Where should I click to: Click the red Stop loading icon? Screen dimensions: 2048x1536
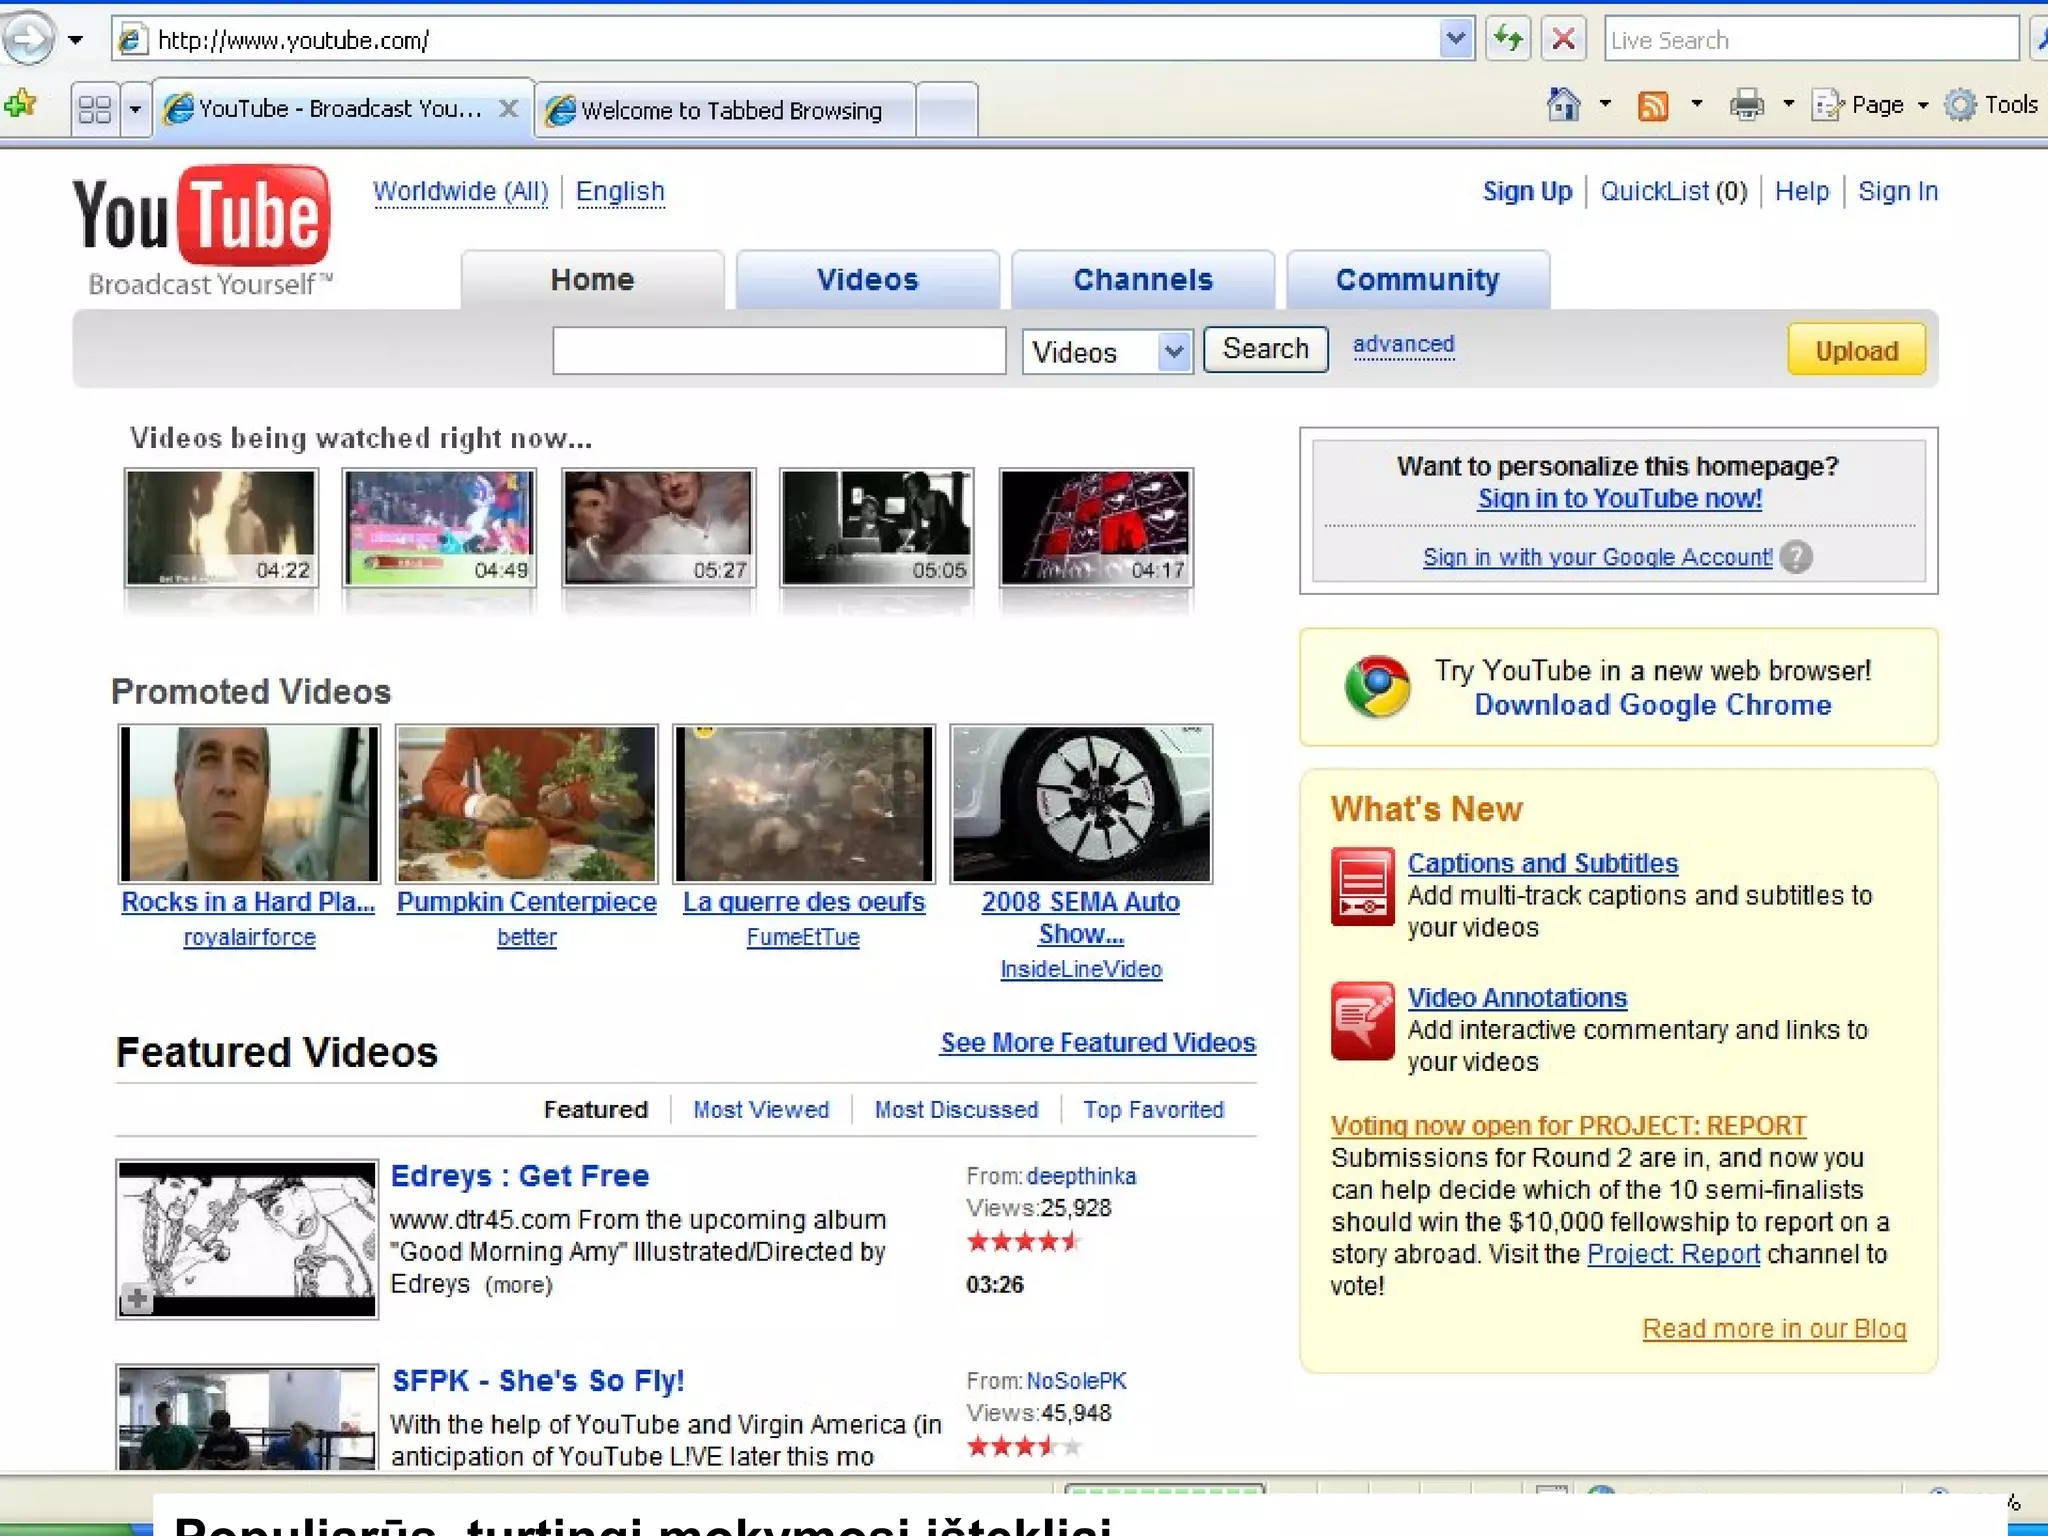point(1563,40)
